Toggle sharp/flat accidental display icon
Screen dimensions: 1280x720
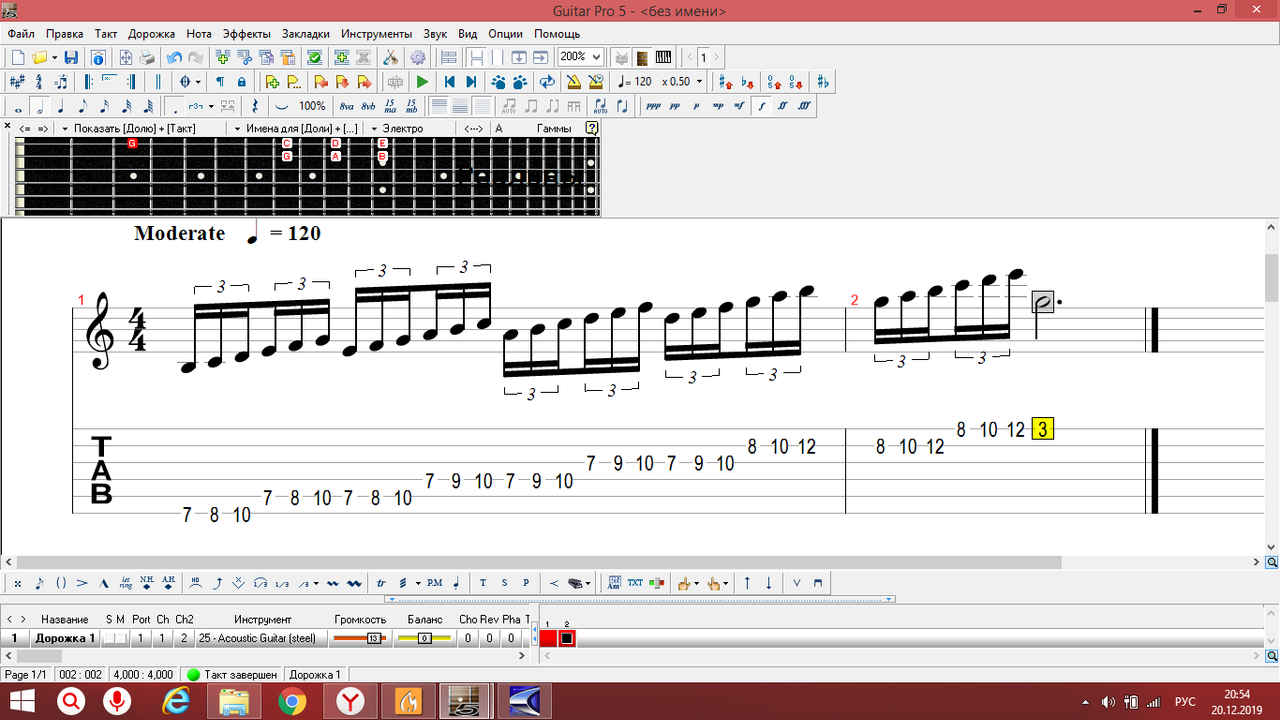(823, 81)
